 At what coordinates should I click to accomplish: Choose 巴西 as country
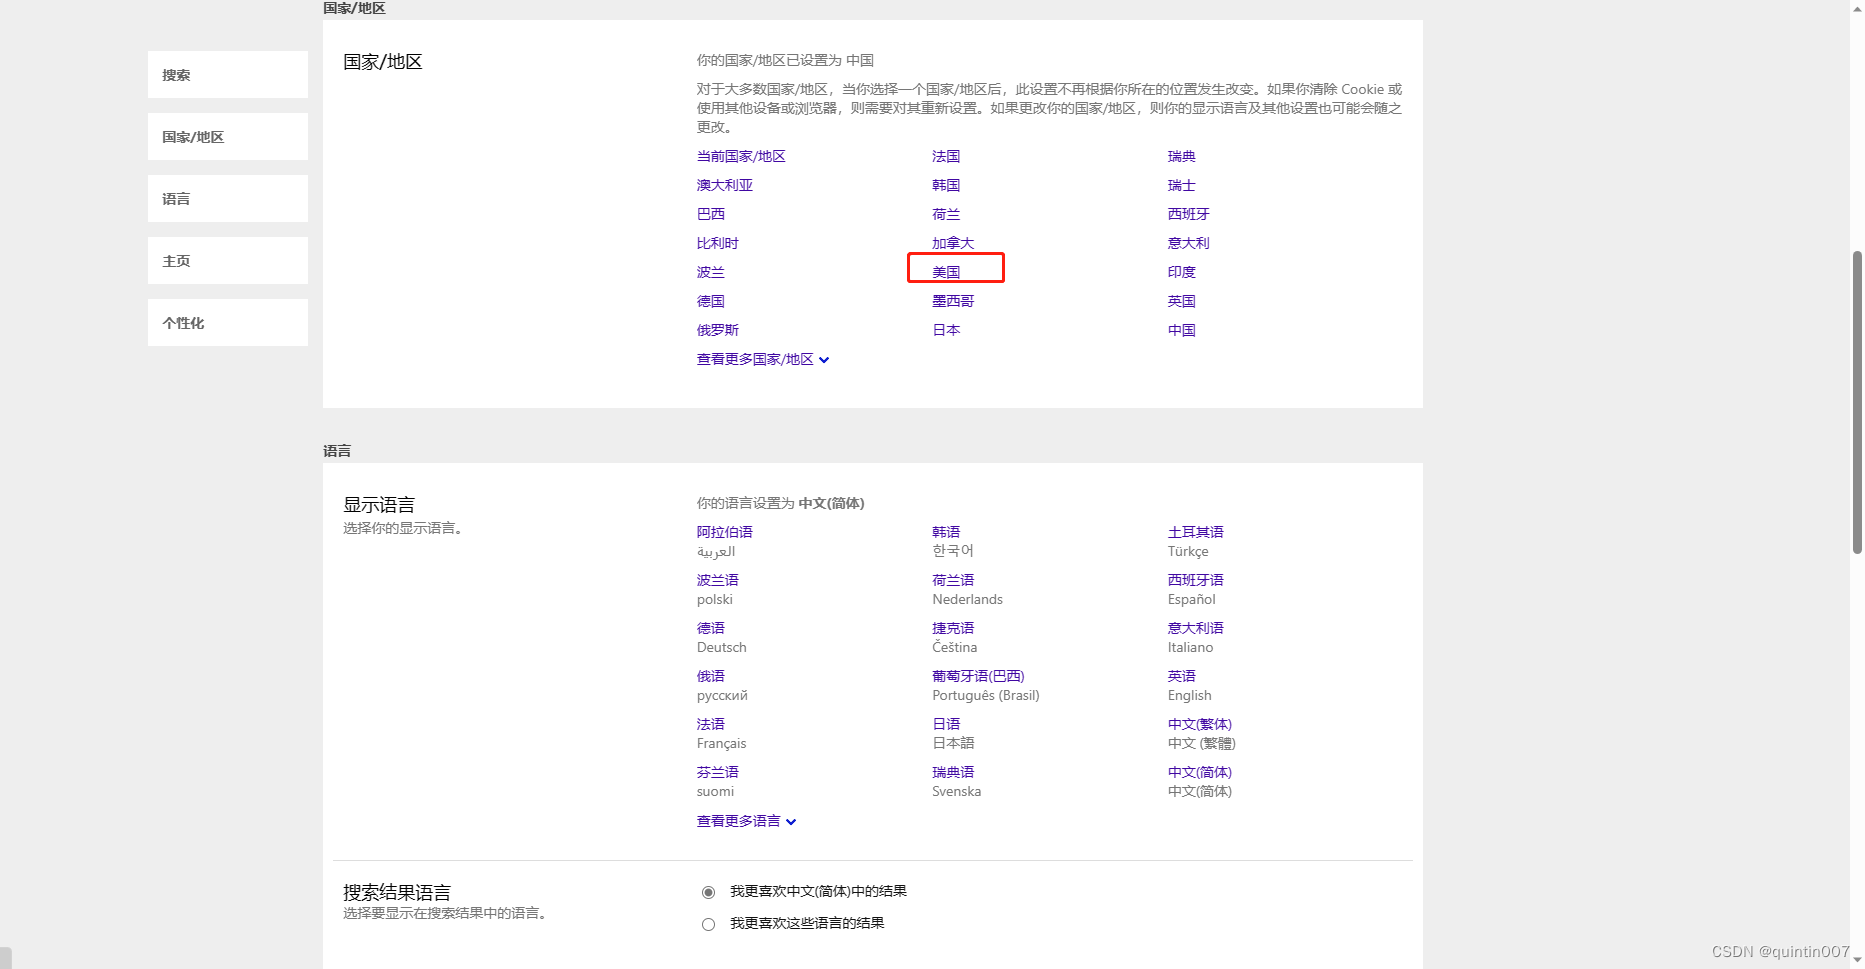click(711, 214)
